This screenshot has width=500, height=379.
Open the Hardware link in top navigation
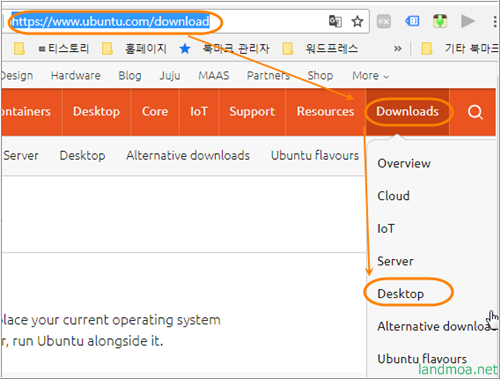pos(76,76)
